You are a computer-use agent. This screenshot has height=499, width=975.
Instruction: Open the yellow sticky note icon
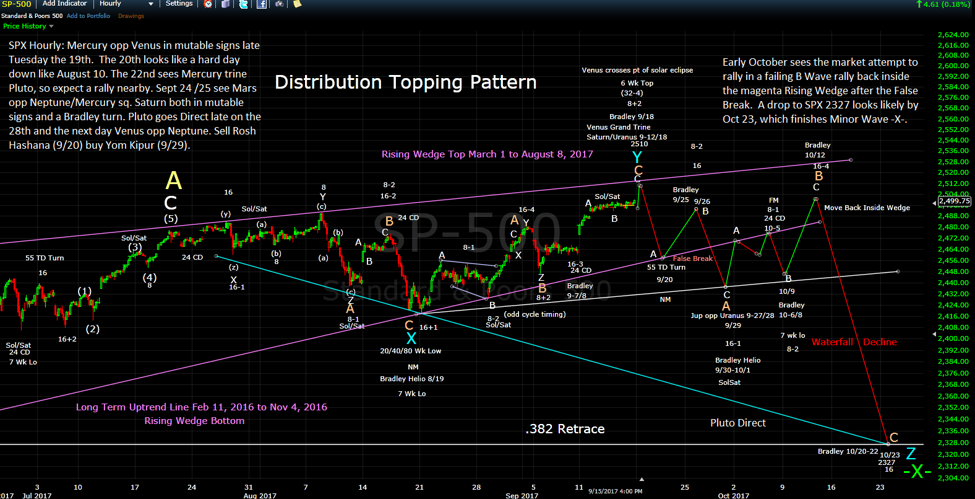pyautogui.click(x=297, y=4)
